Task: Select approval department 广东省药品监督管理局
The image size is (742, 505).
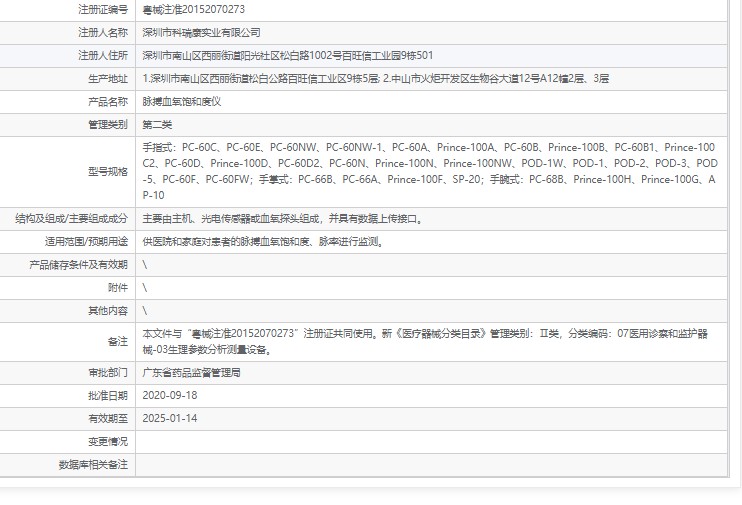Action: (192, 373)
